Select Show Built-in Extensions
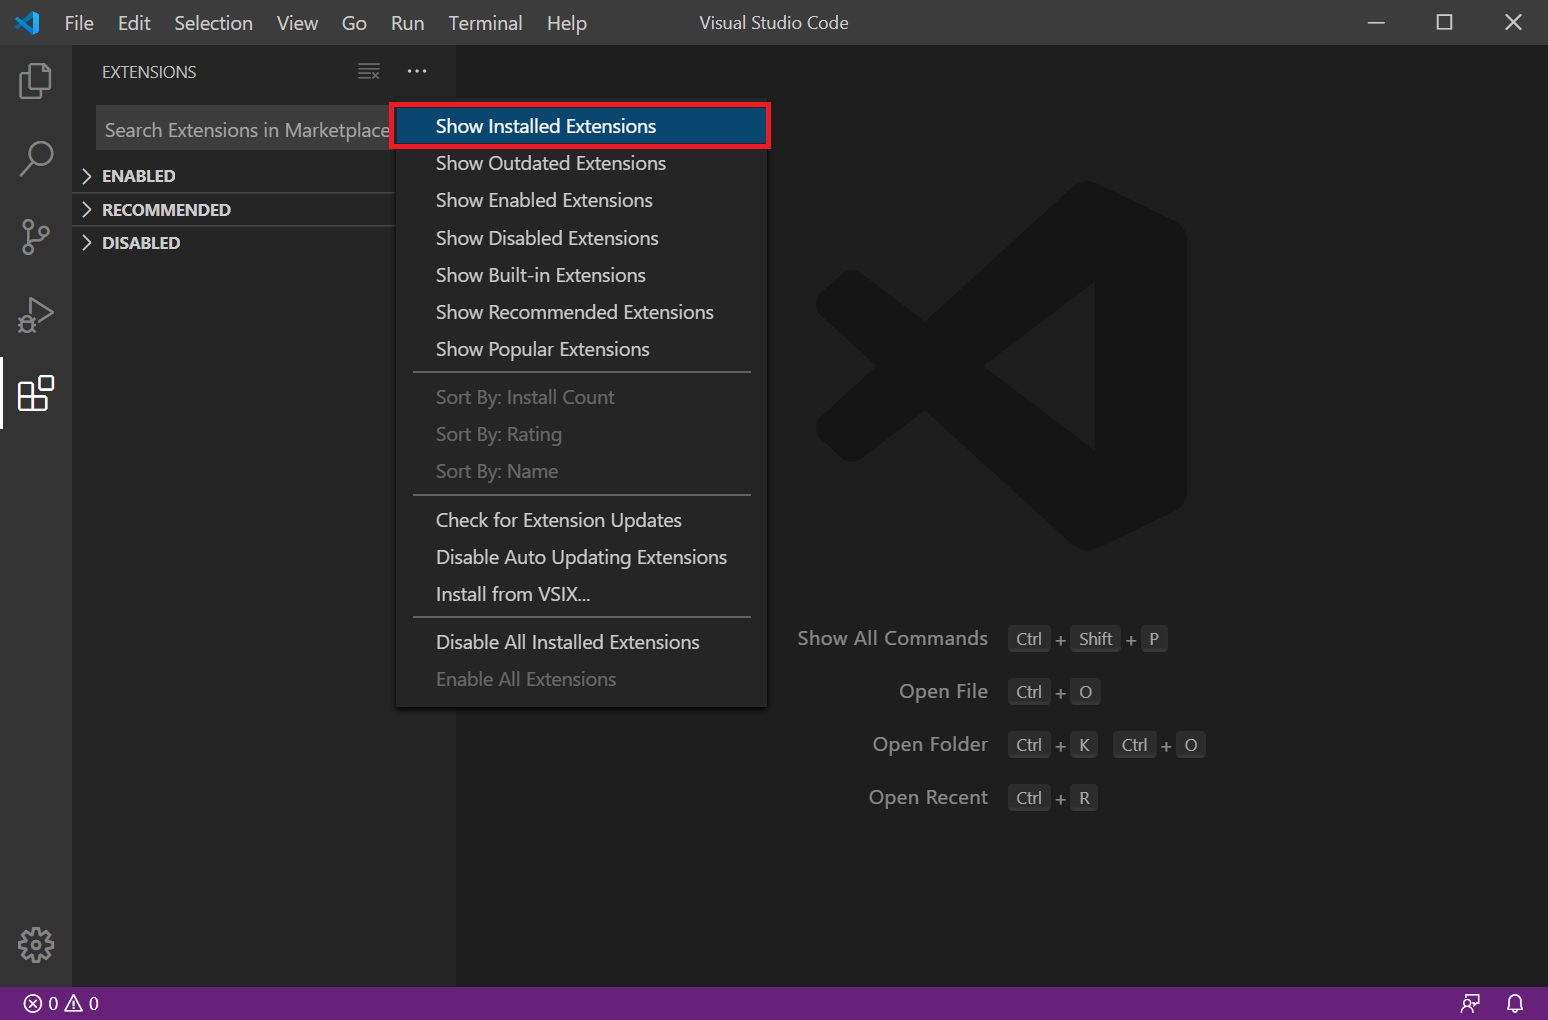This screenshot has width=1548, height=1020. (581, 275)
